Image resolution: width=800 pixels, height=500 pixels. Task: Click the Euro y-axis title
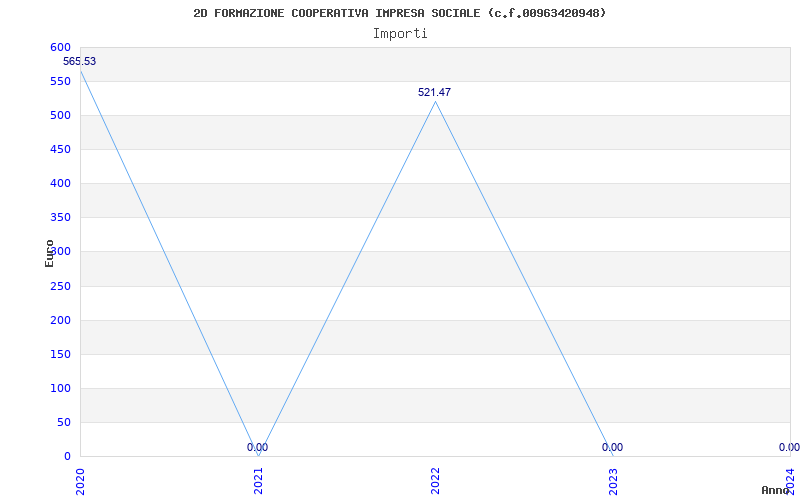pos(49,253)
